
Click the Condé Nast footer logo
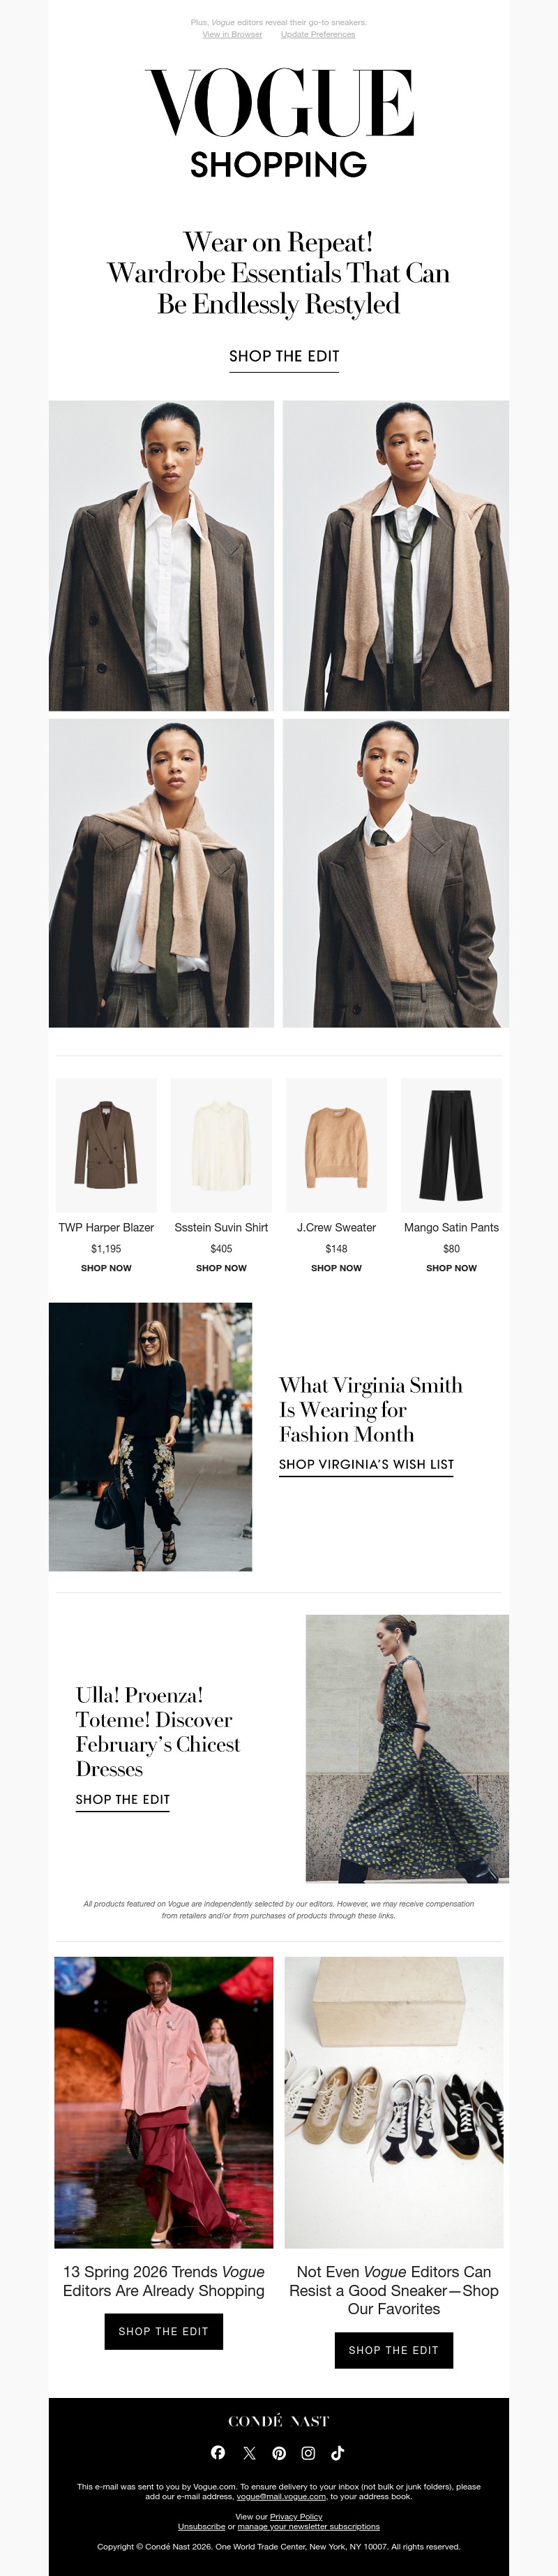pos(279,2421)
